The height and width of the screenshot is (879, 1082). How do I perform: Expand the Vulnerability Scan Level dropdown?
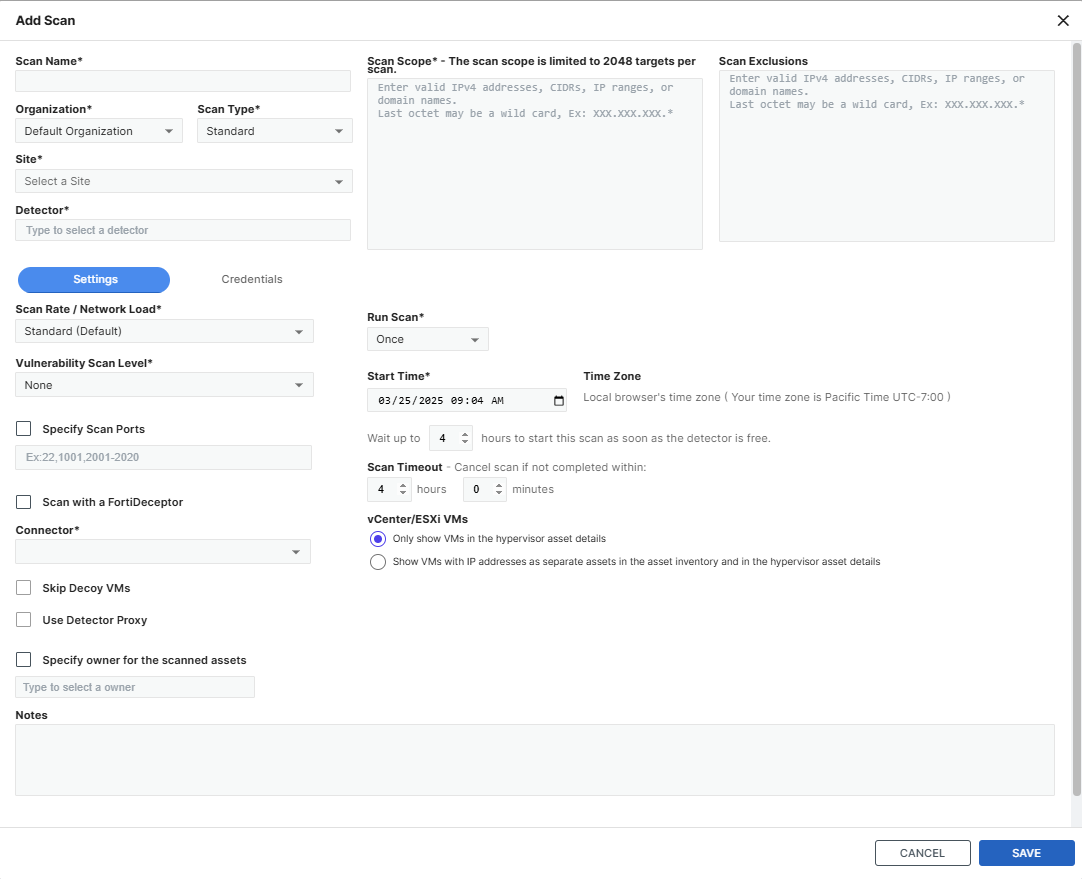(x=164, y=385)
